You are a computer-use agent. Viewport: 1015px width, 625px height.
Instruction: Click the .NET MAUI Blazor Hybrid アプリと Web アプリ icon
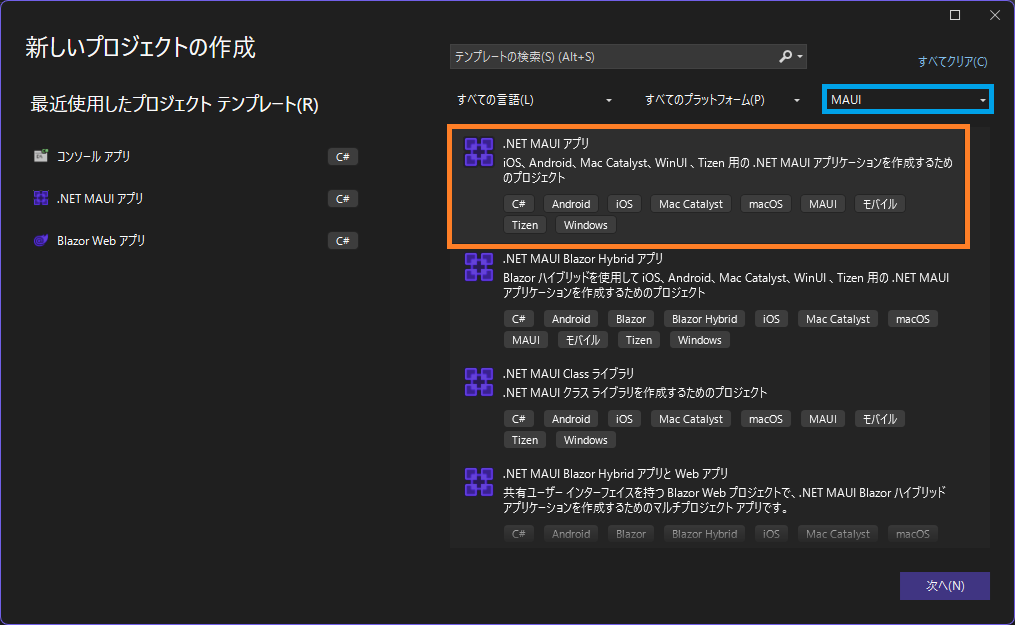pyautogui.click(x=478, y=481)
